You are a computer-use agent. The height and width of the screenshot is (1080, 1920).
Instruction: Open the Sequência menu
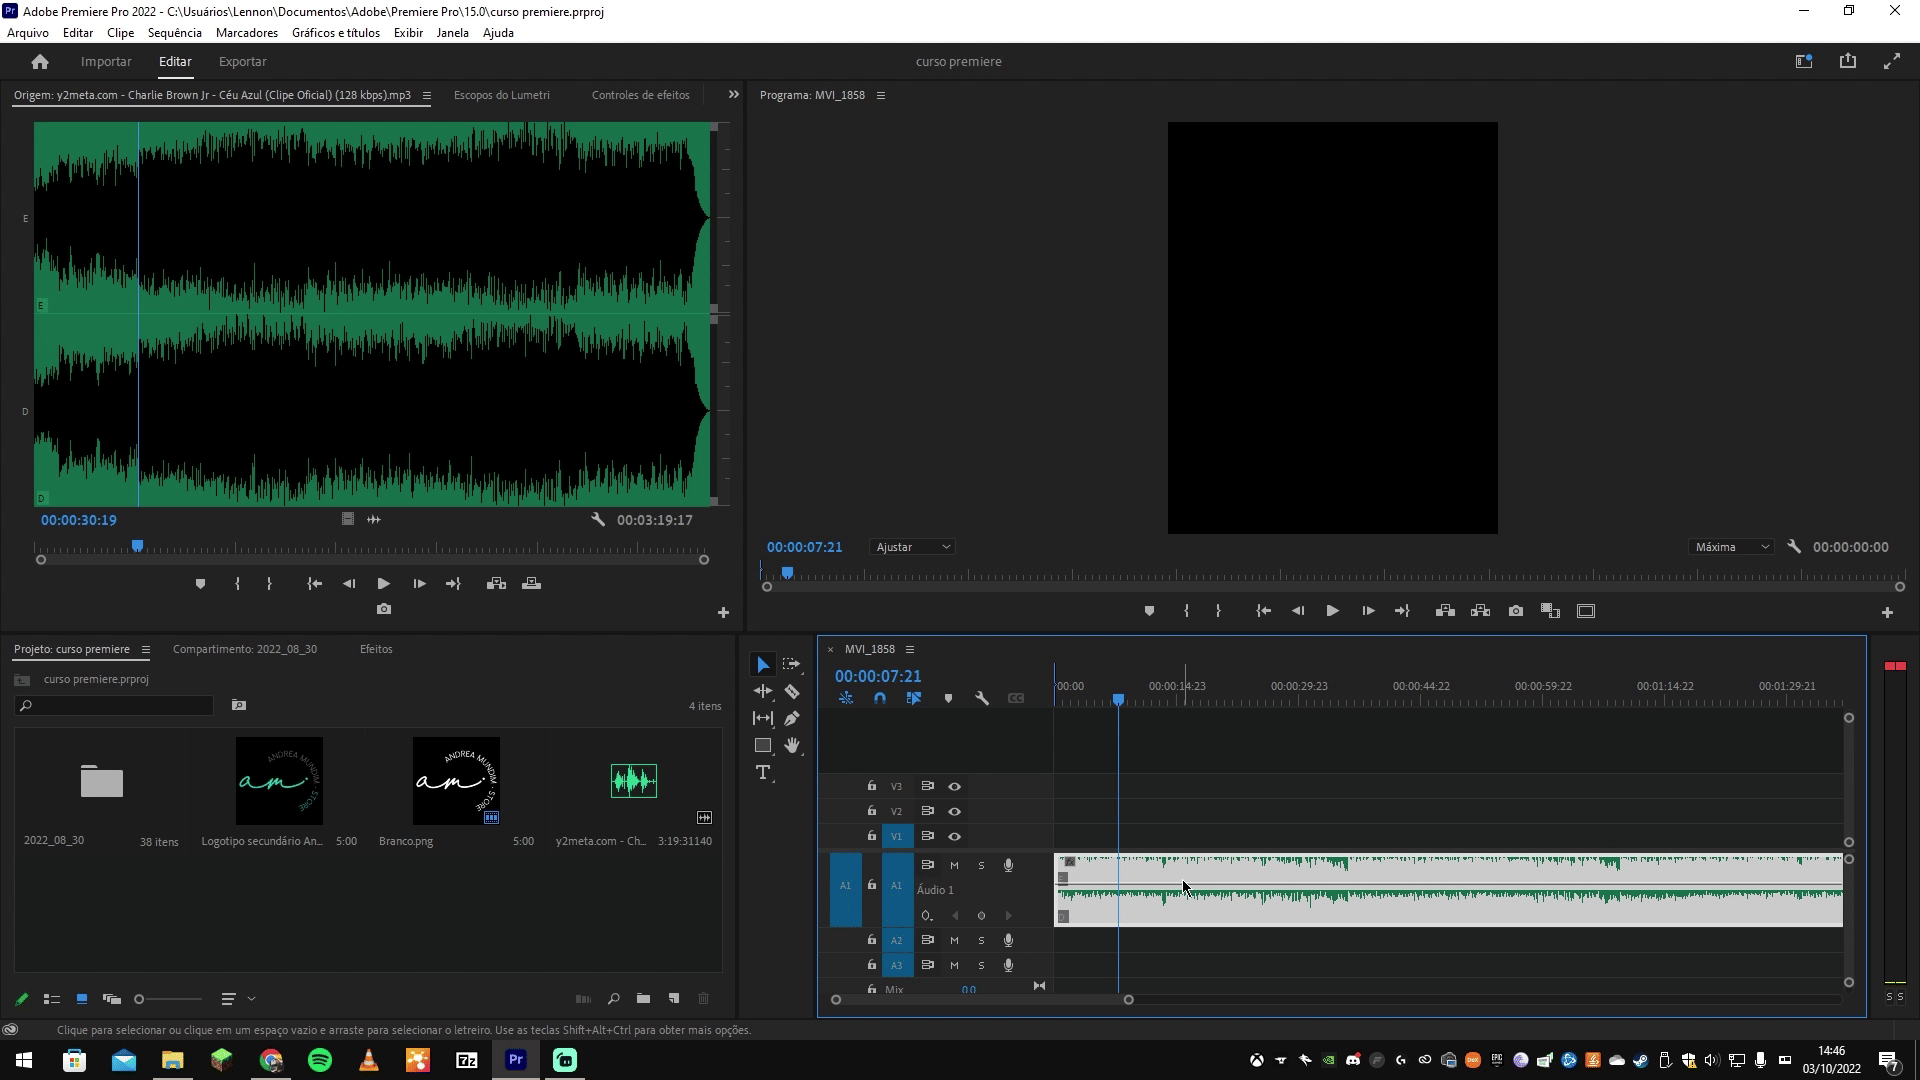coord(174,33)
